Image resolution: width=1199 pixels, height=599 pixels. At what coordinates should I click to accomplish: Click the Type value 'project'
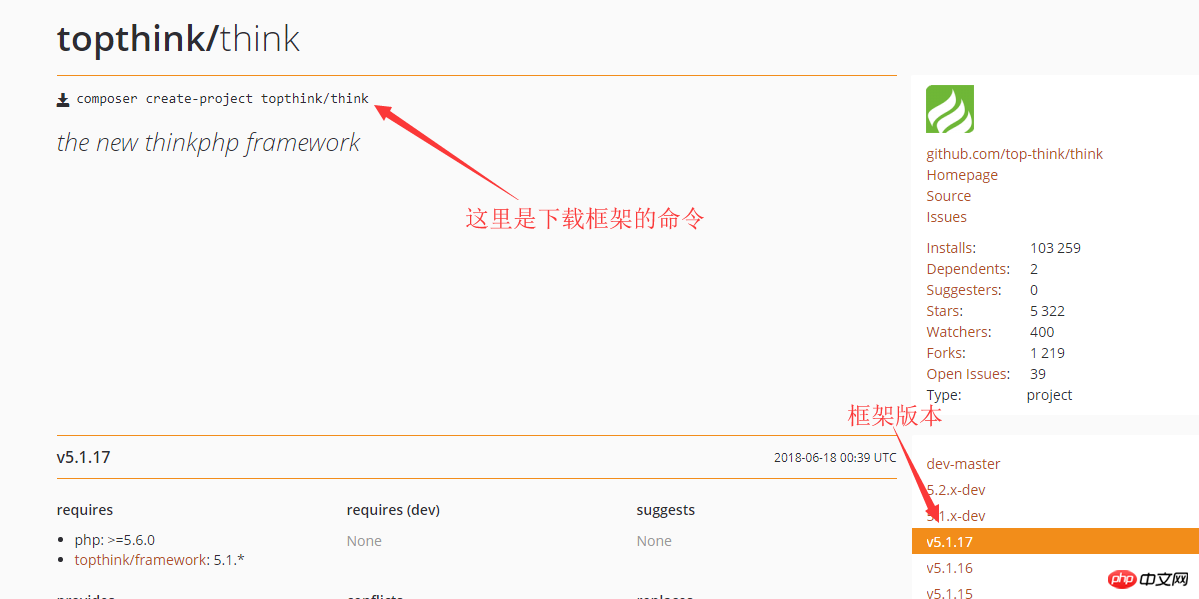[x=1049, y=396]
